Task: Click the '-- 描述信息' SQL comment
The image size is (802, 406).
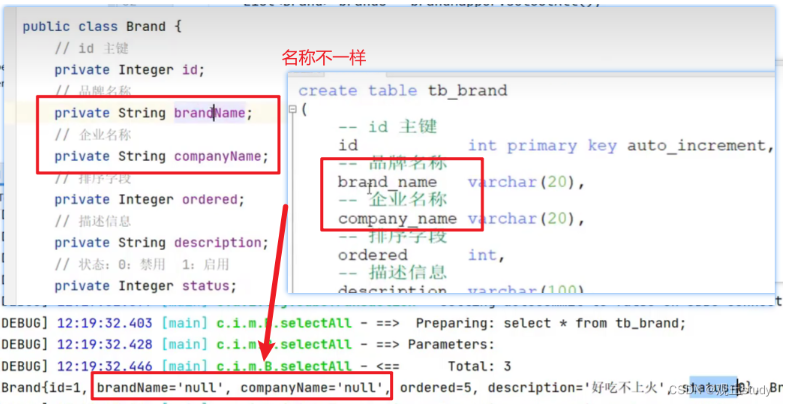Action: tap(392, 273)
